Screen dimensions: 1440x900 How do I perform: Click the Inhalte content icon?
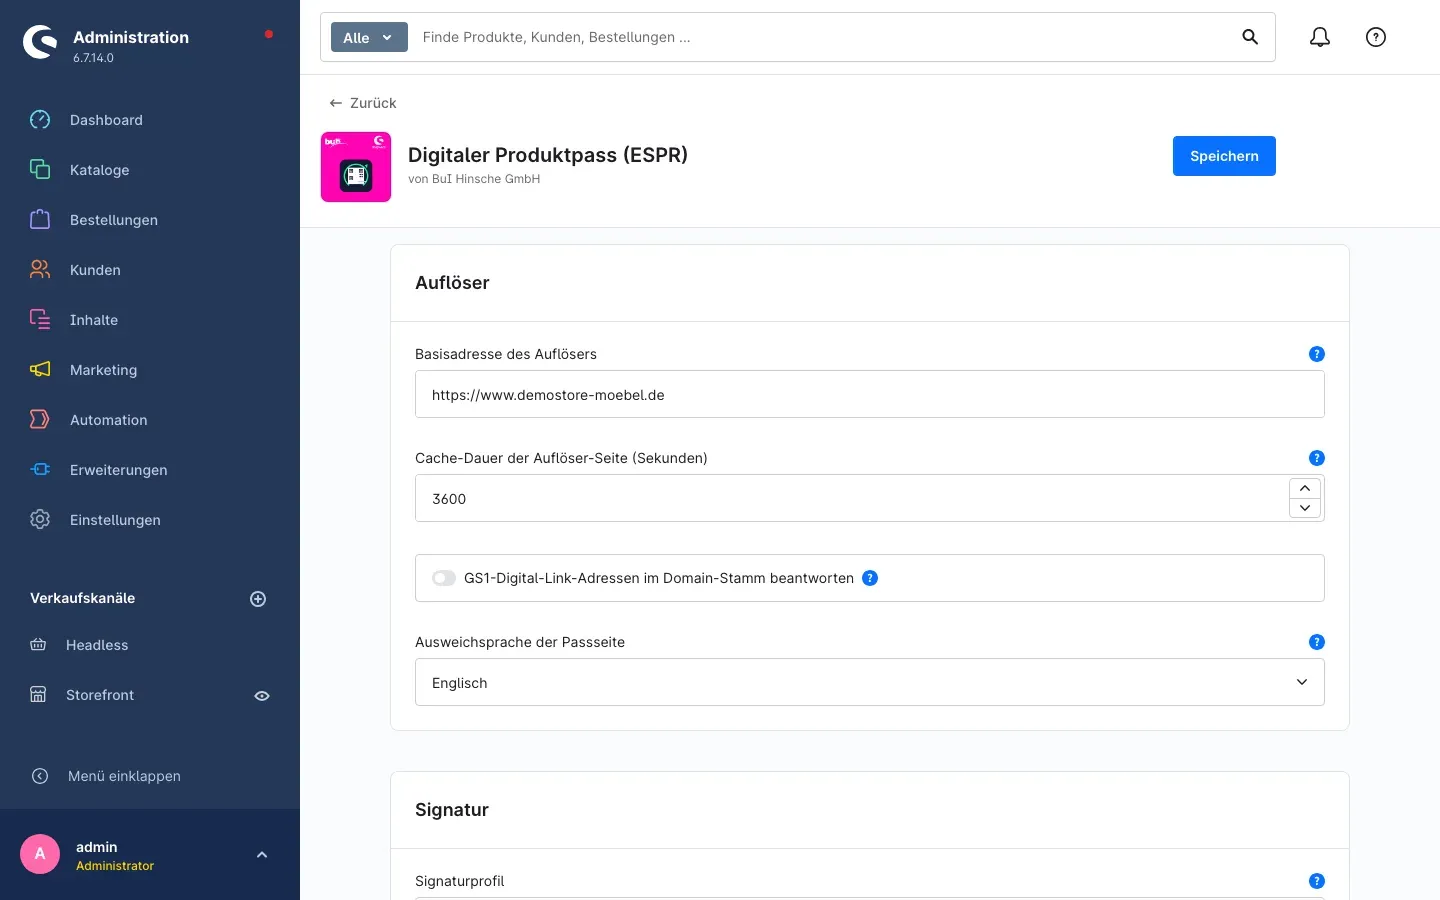click(40, 320)
